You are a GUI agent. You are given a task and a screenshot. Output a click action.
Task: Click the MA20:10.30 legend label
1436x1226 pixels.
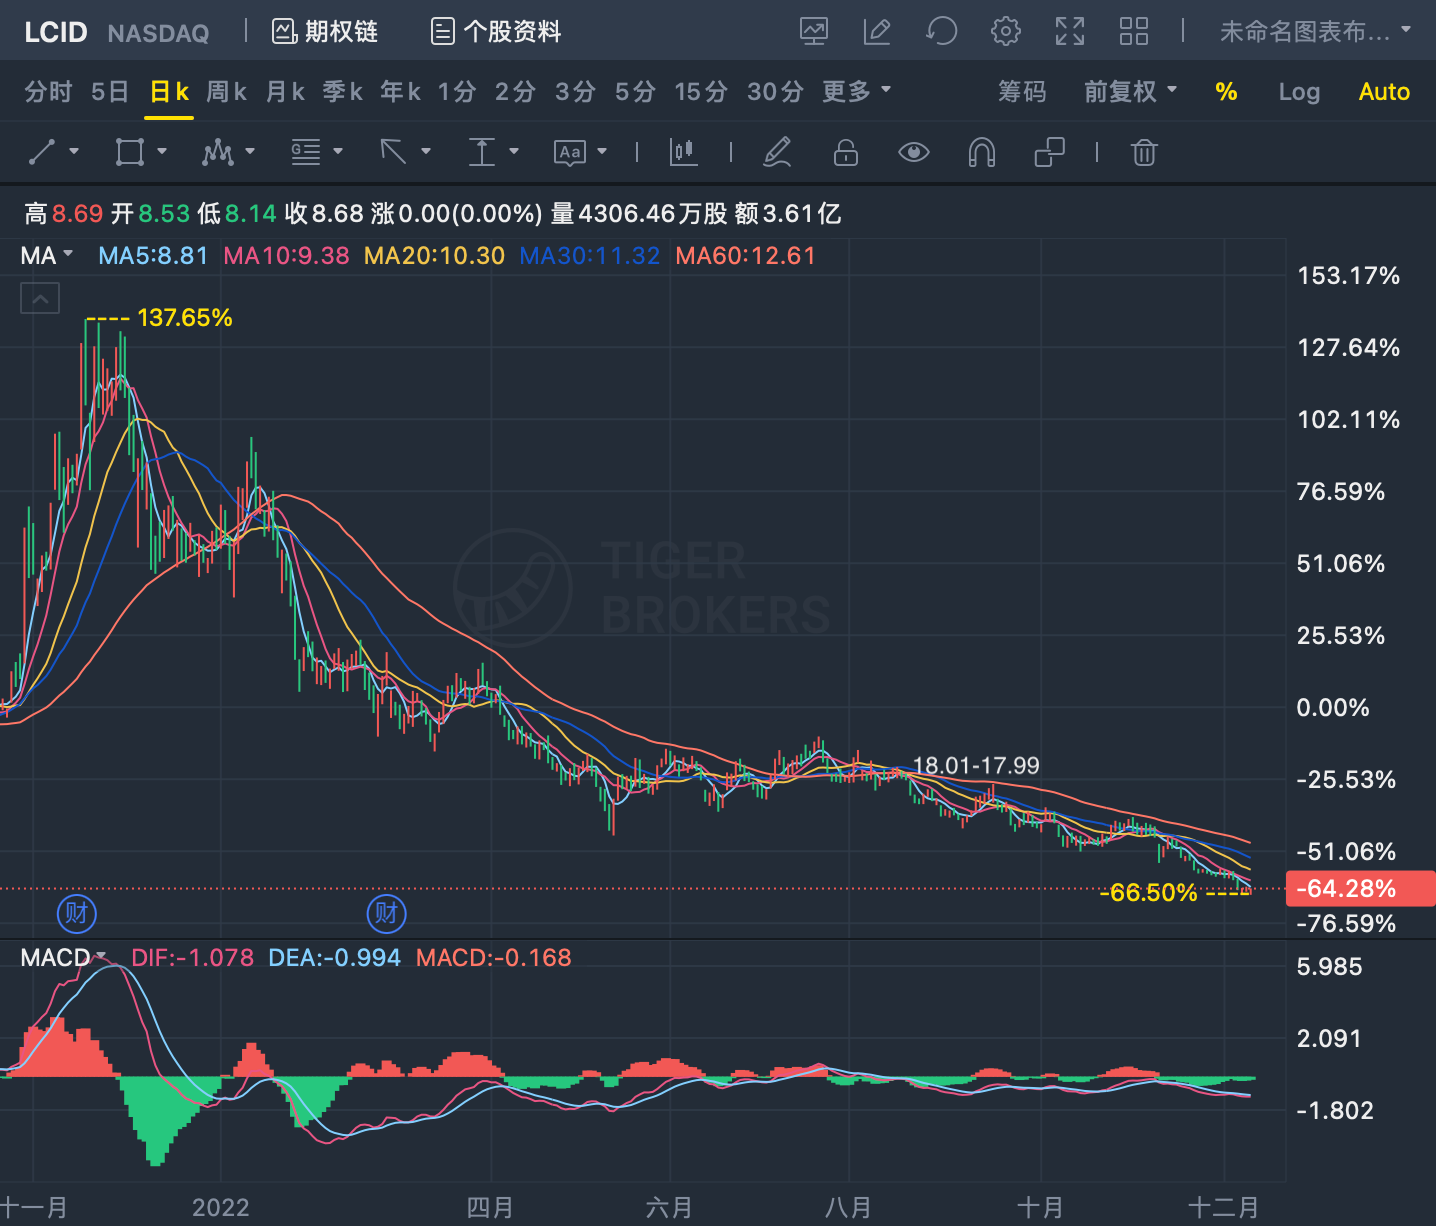point(434,255)
